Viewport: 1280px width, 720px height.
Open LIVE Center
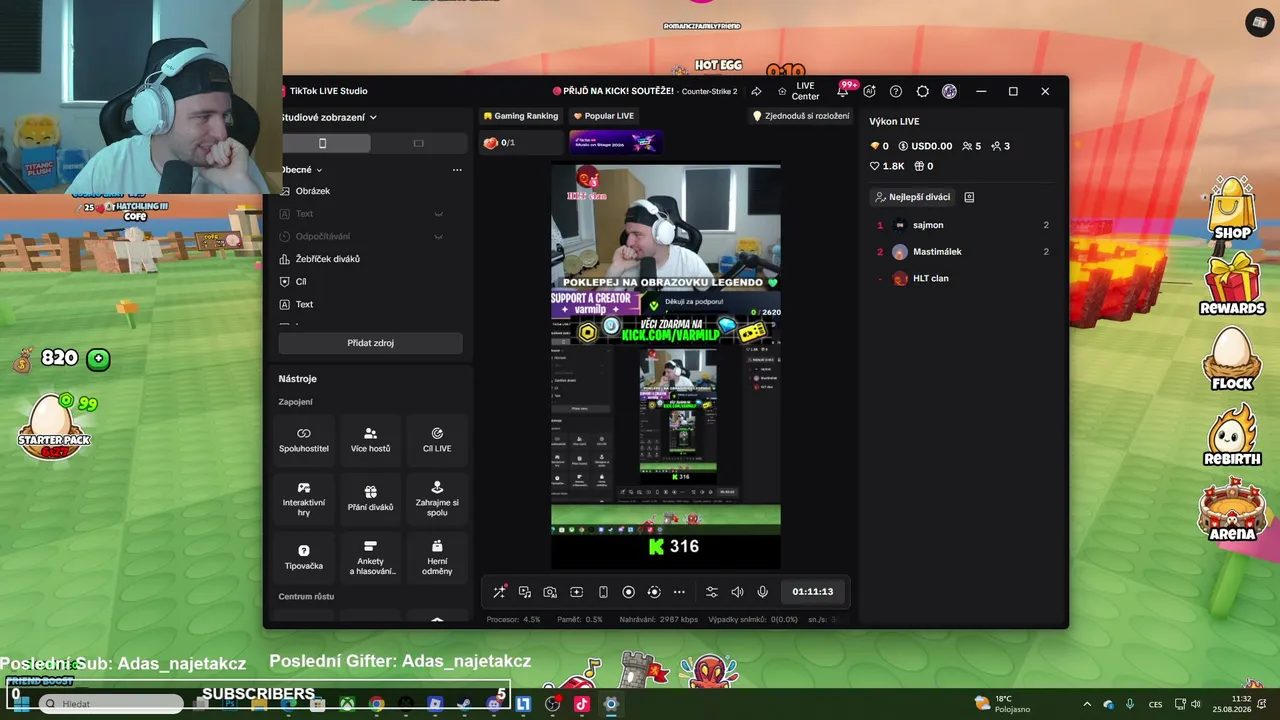pos(798,91)
